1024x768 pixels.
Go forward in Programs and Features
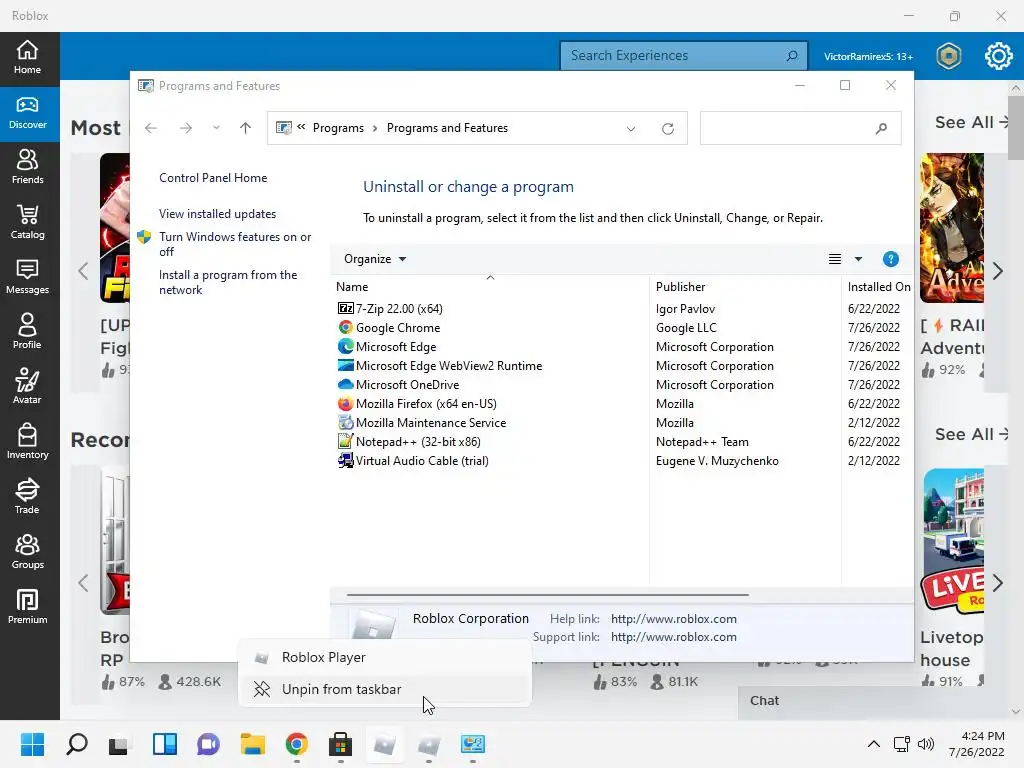(x=185, y=128)
